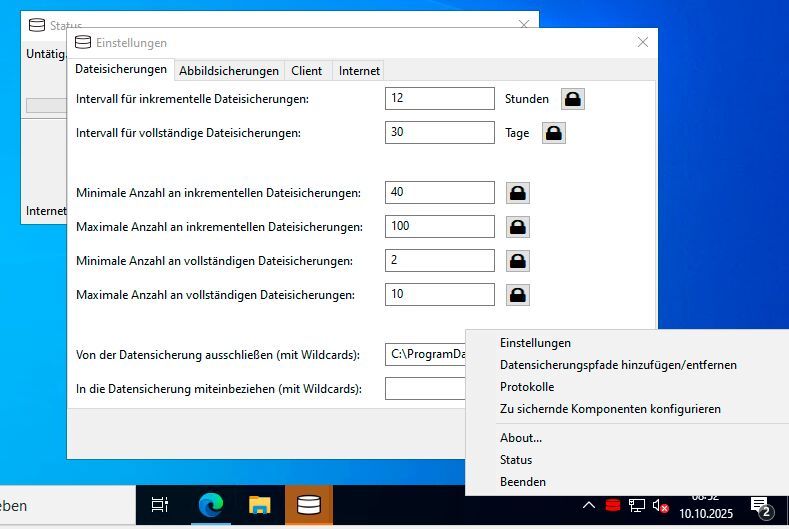Screen dimensions: 789x529
Task: Open the Internet tab
Action: 359,71
